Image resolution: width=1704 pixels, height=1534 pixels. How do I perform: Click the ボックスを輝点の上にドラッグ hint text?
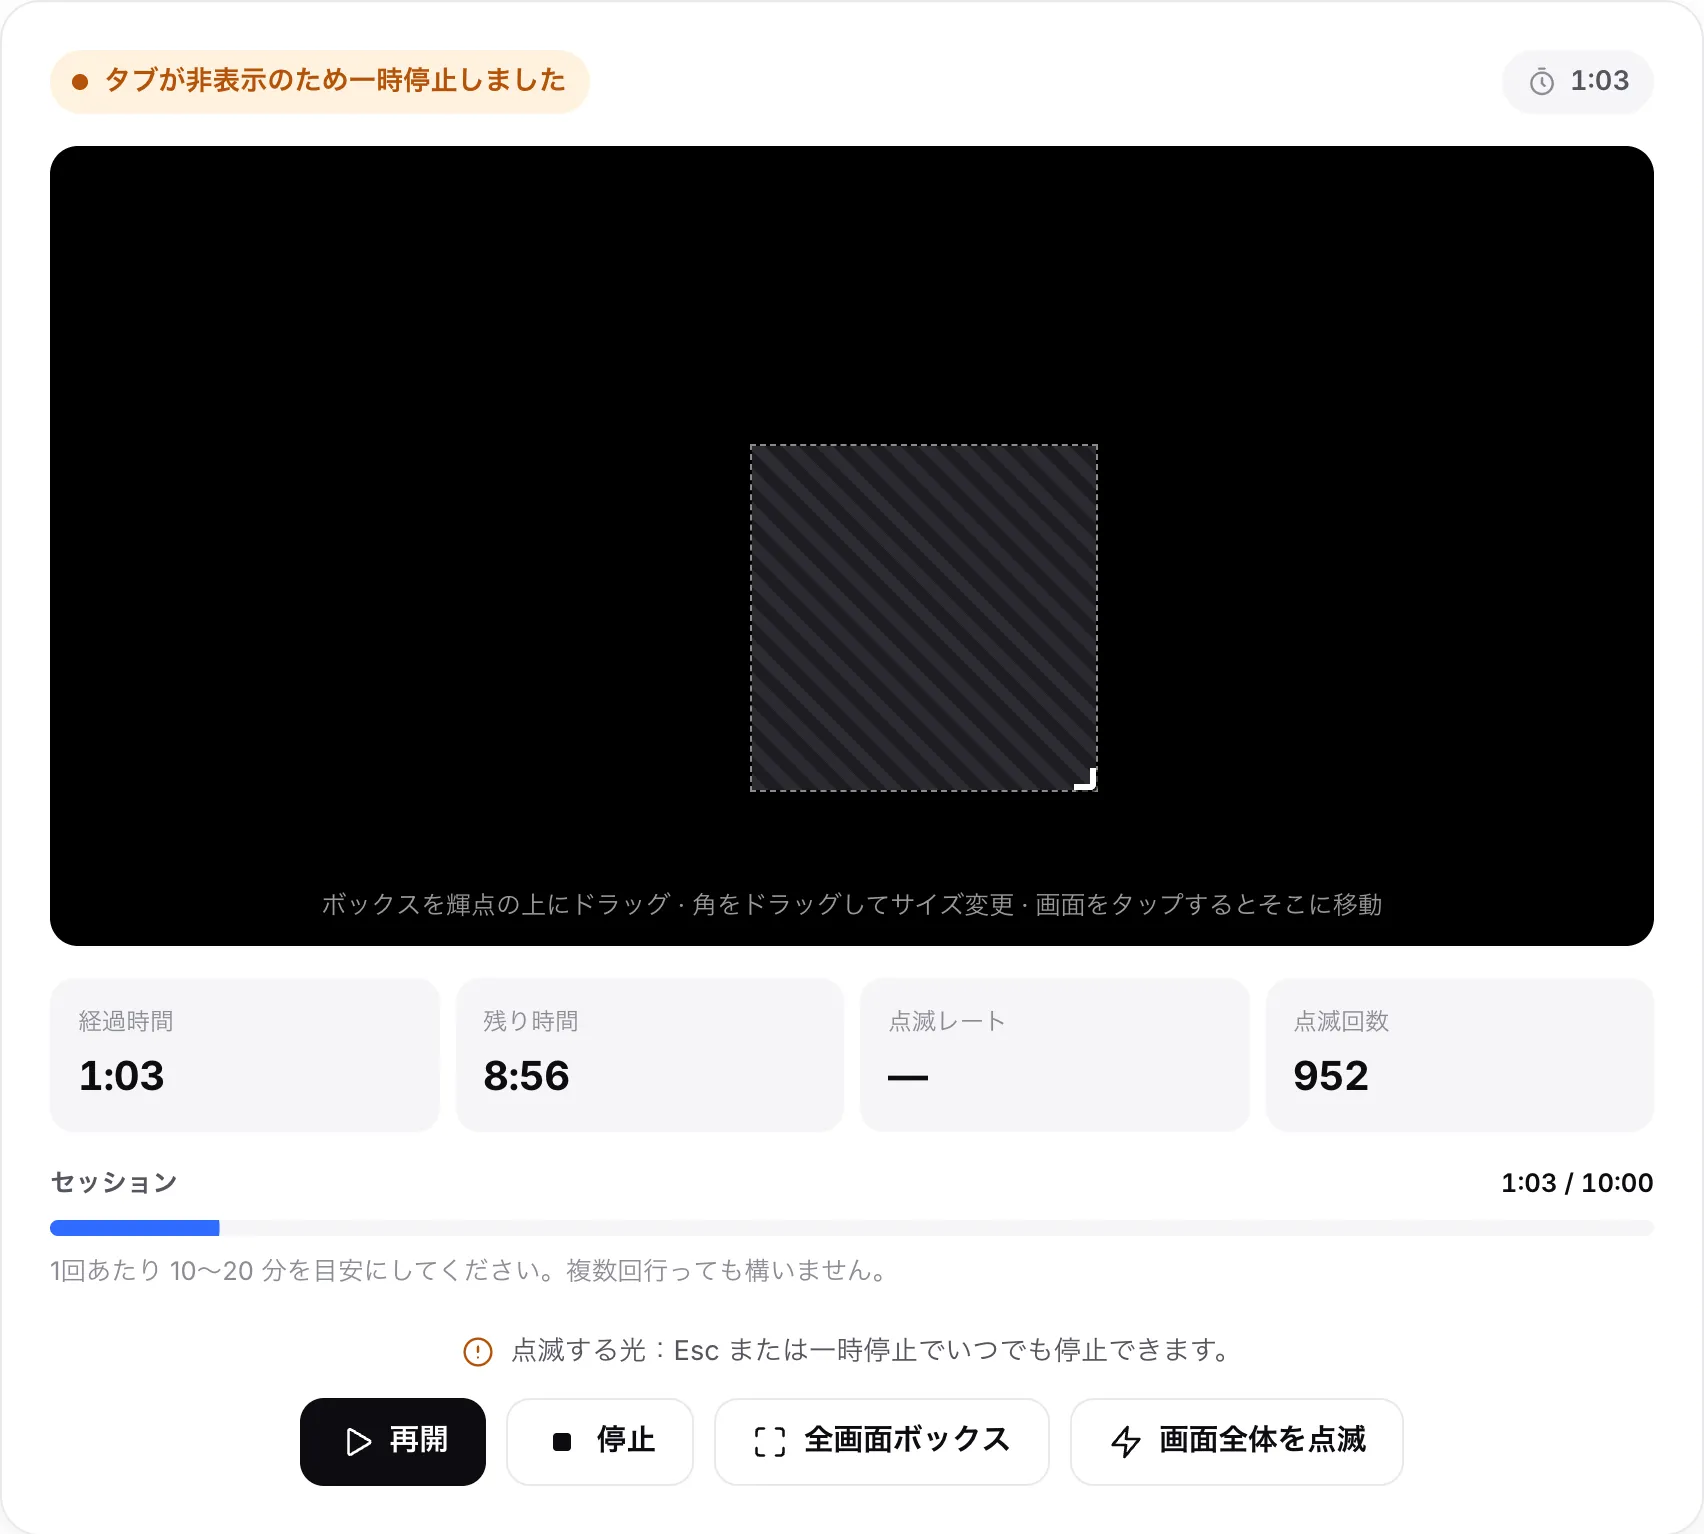(852, 904)
